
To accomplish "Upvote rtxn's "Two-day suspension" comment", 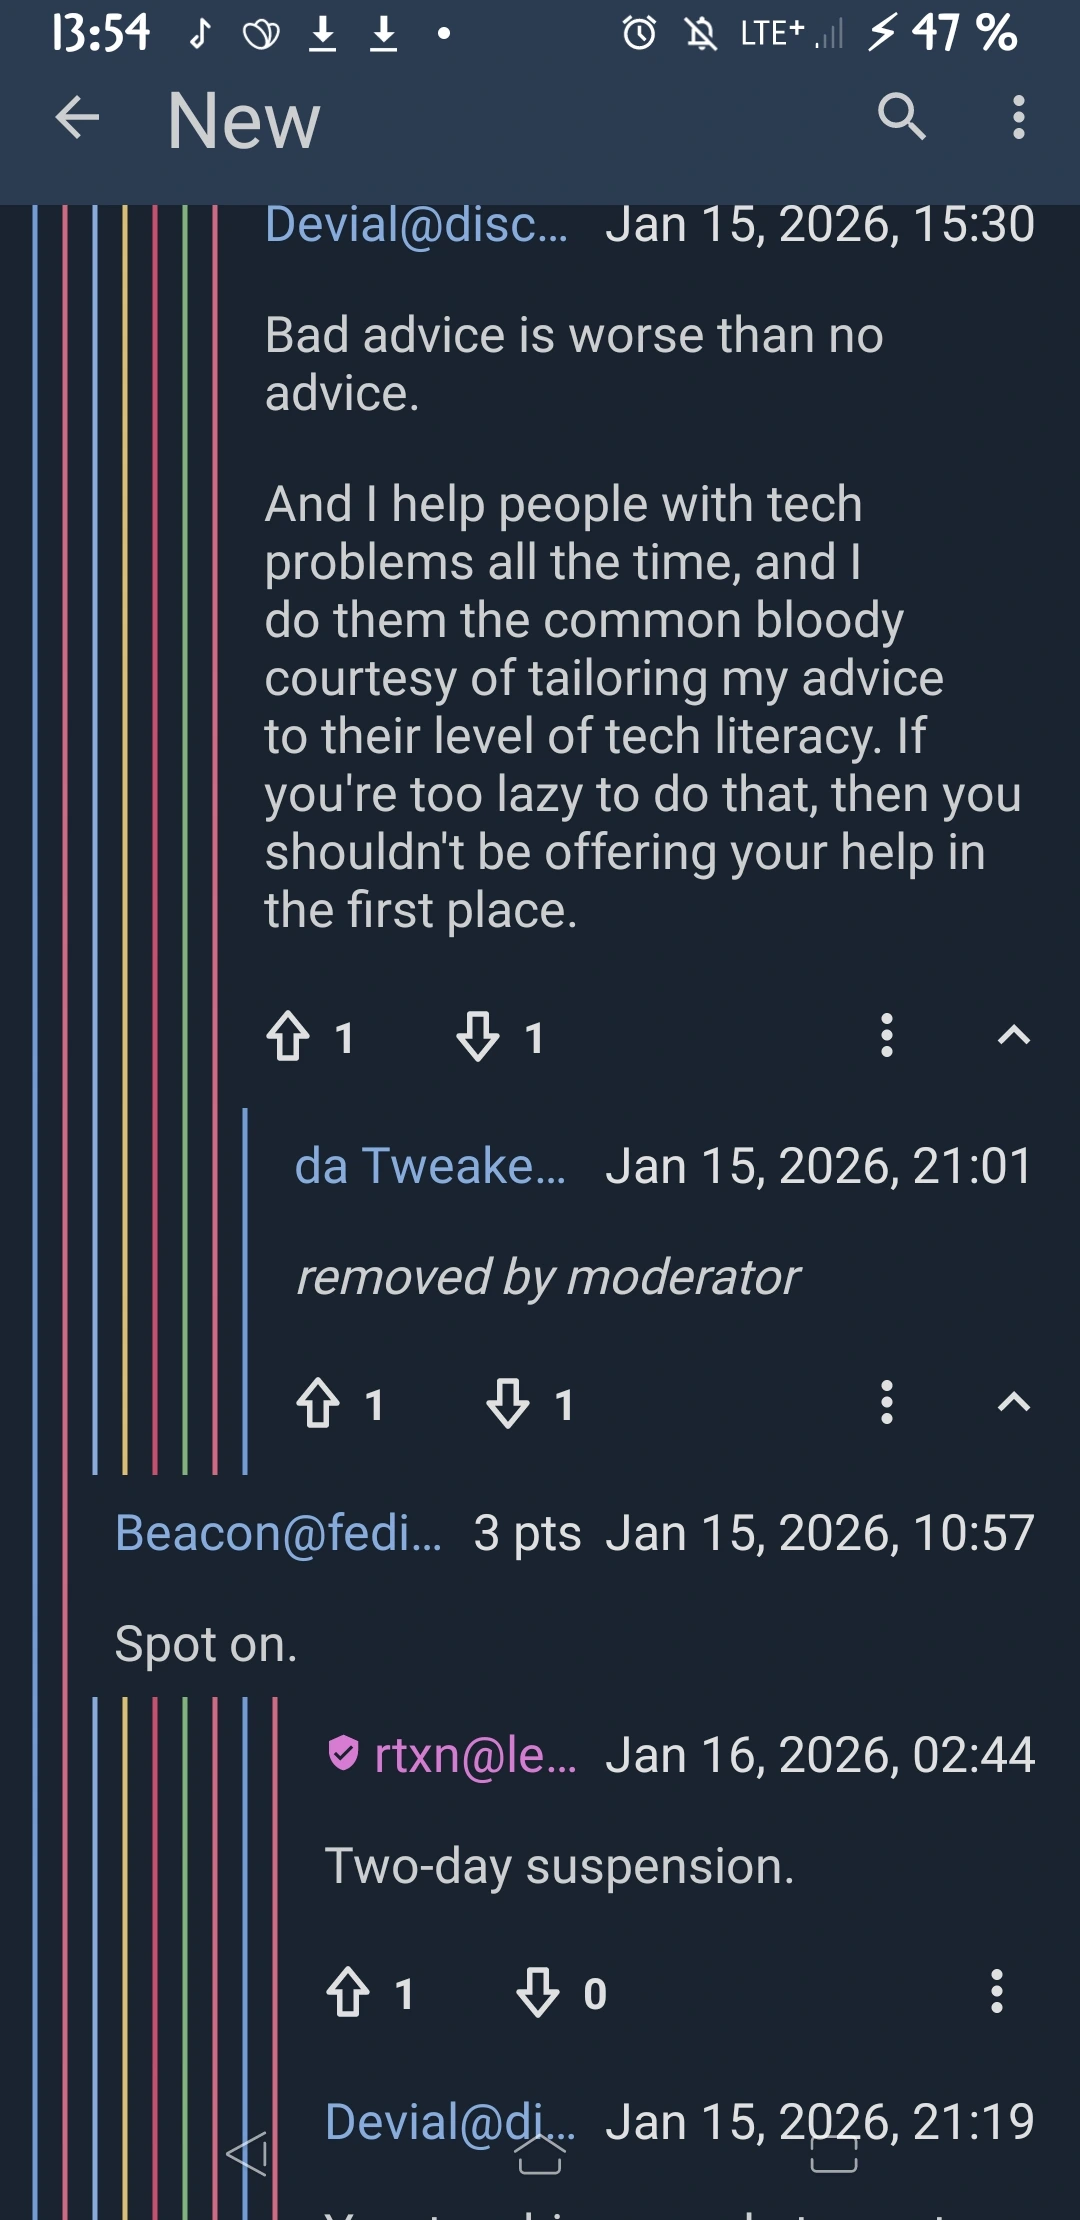I will [x=348, y=1992].
